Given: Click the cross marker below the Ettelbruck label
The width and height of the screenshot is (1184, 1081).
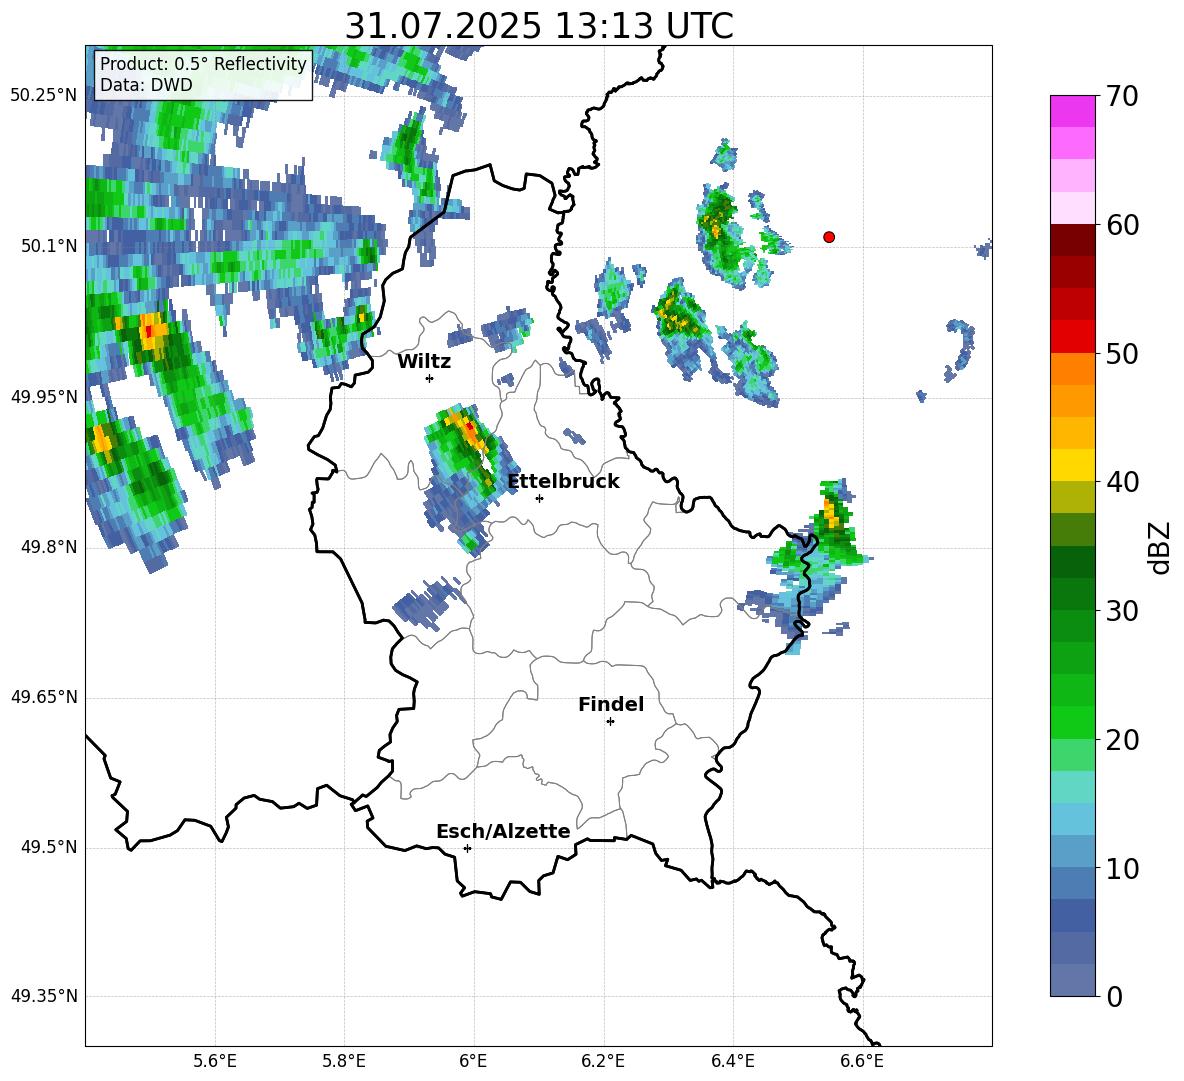Looking at the screenshot, I should click(x=539, y=498).
